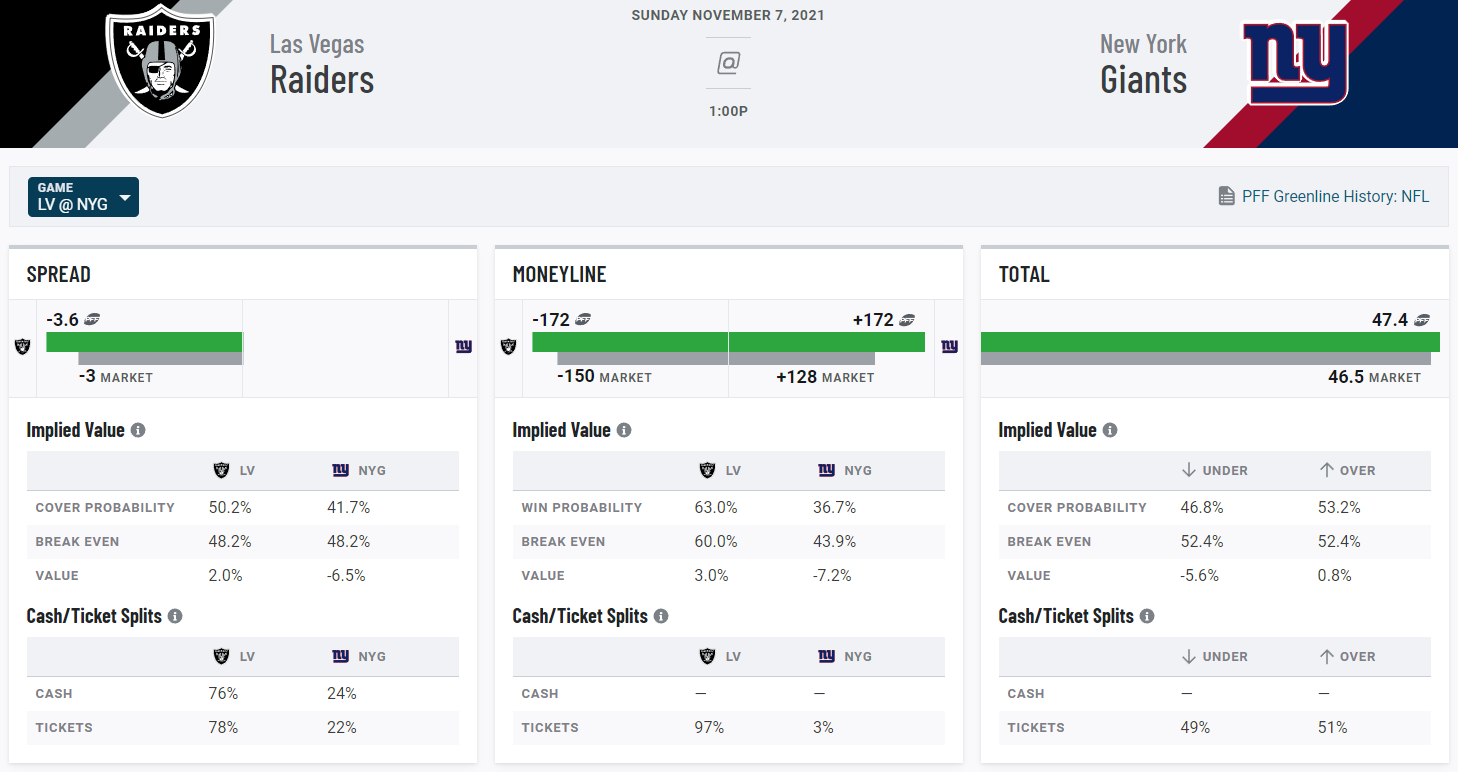Click the -3 MARKET spread value
The height and width of the screenshot is (772, 1458).
click(116, 377)
